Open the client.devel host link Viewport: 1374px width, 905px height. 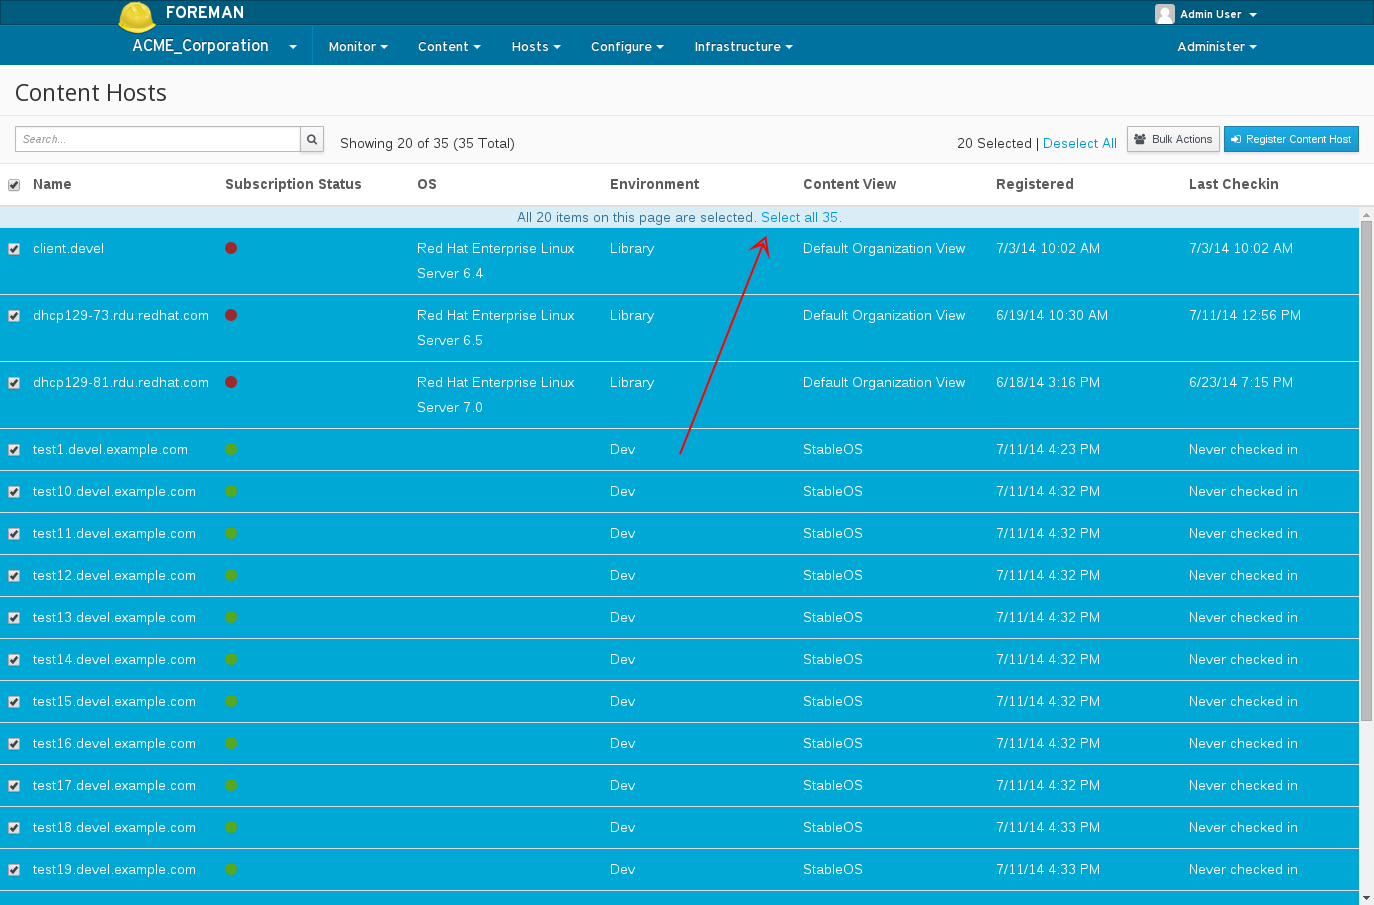click(68, 248)
